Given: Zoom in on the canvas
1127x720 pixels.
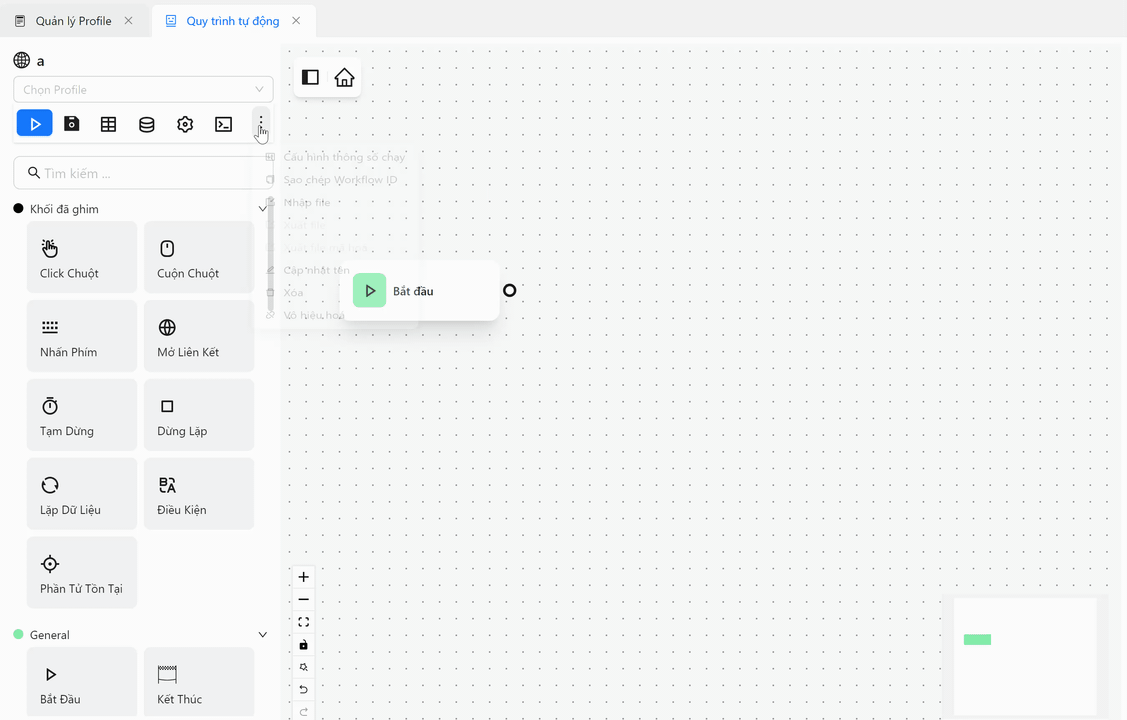Looking at the screenshot, I should (304, 577).
